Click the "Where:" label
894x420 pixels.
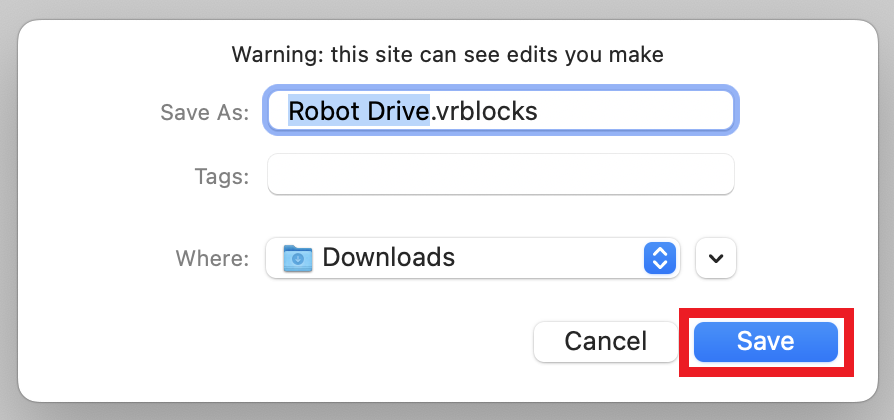tap(212, 259)
